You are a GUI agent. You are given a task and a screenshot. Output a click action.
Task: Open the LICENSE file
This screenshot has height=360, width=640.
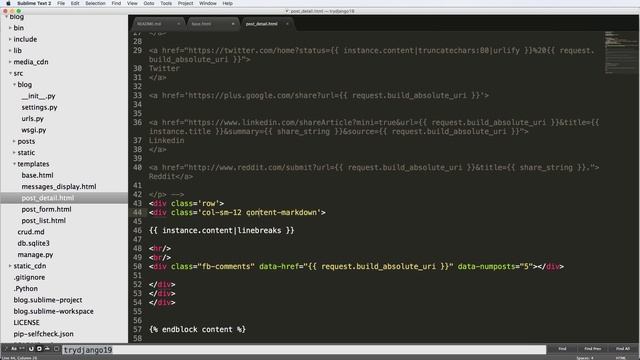click(27, 322)
